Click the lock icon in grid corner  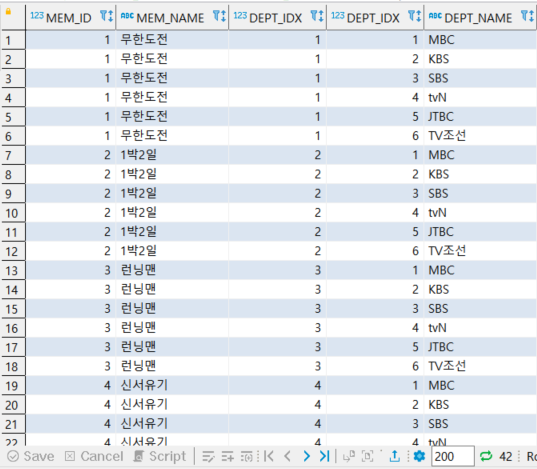(8, 12)
